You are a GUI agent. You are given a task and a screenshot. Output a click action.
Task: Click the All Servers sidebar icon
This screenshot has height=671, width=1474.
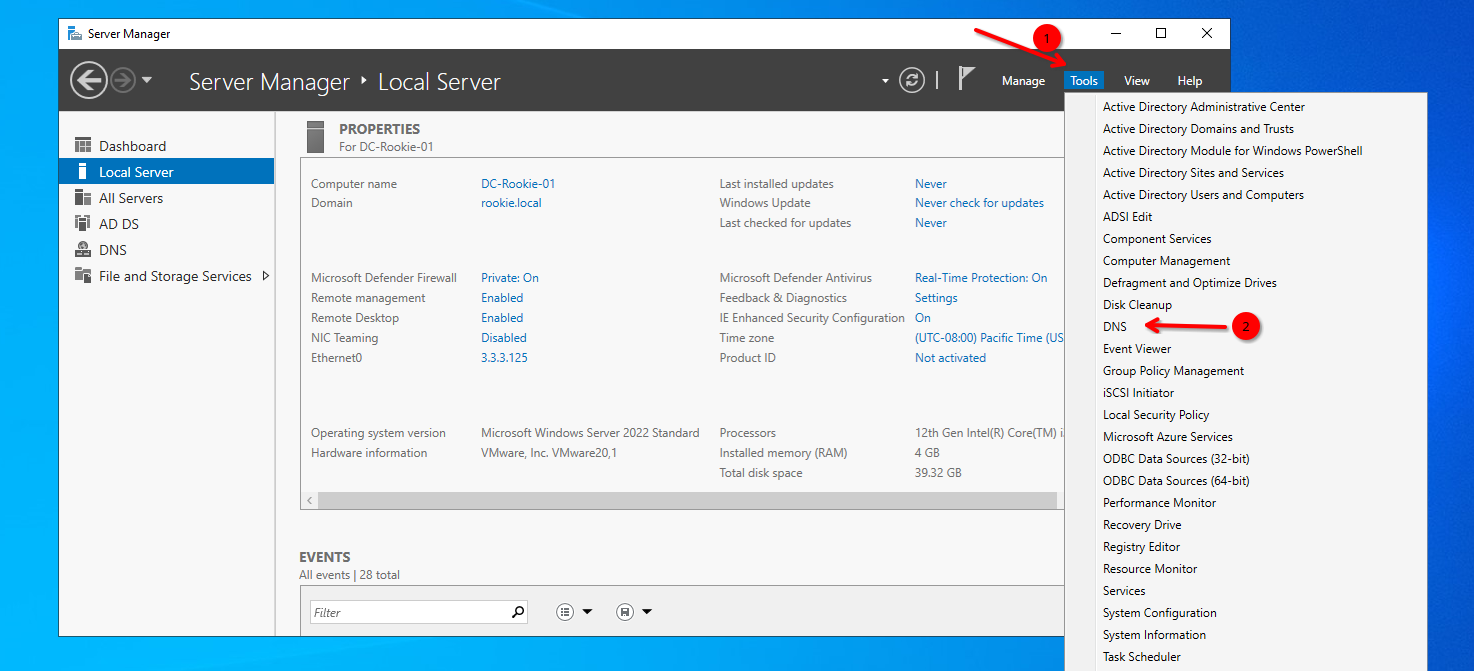pos(83,198)
